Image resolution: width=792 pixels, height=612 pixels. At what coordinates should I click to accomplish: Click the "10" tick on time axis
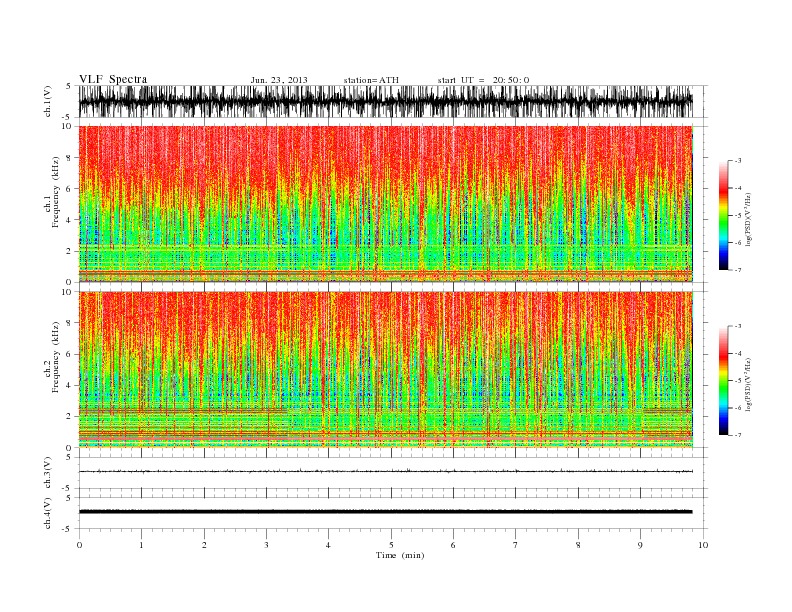click(x=703, y=545)
